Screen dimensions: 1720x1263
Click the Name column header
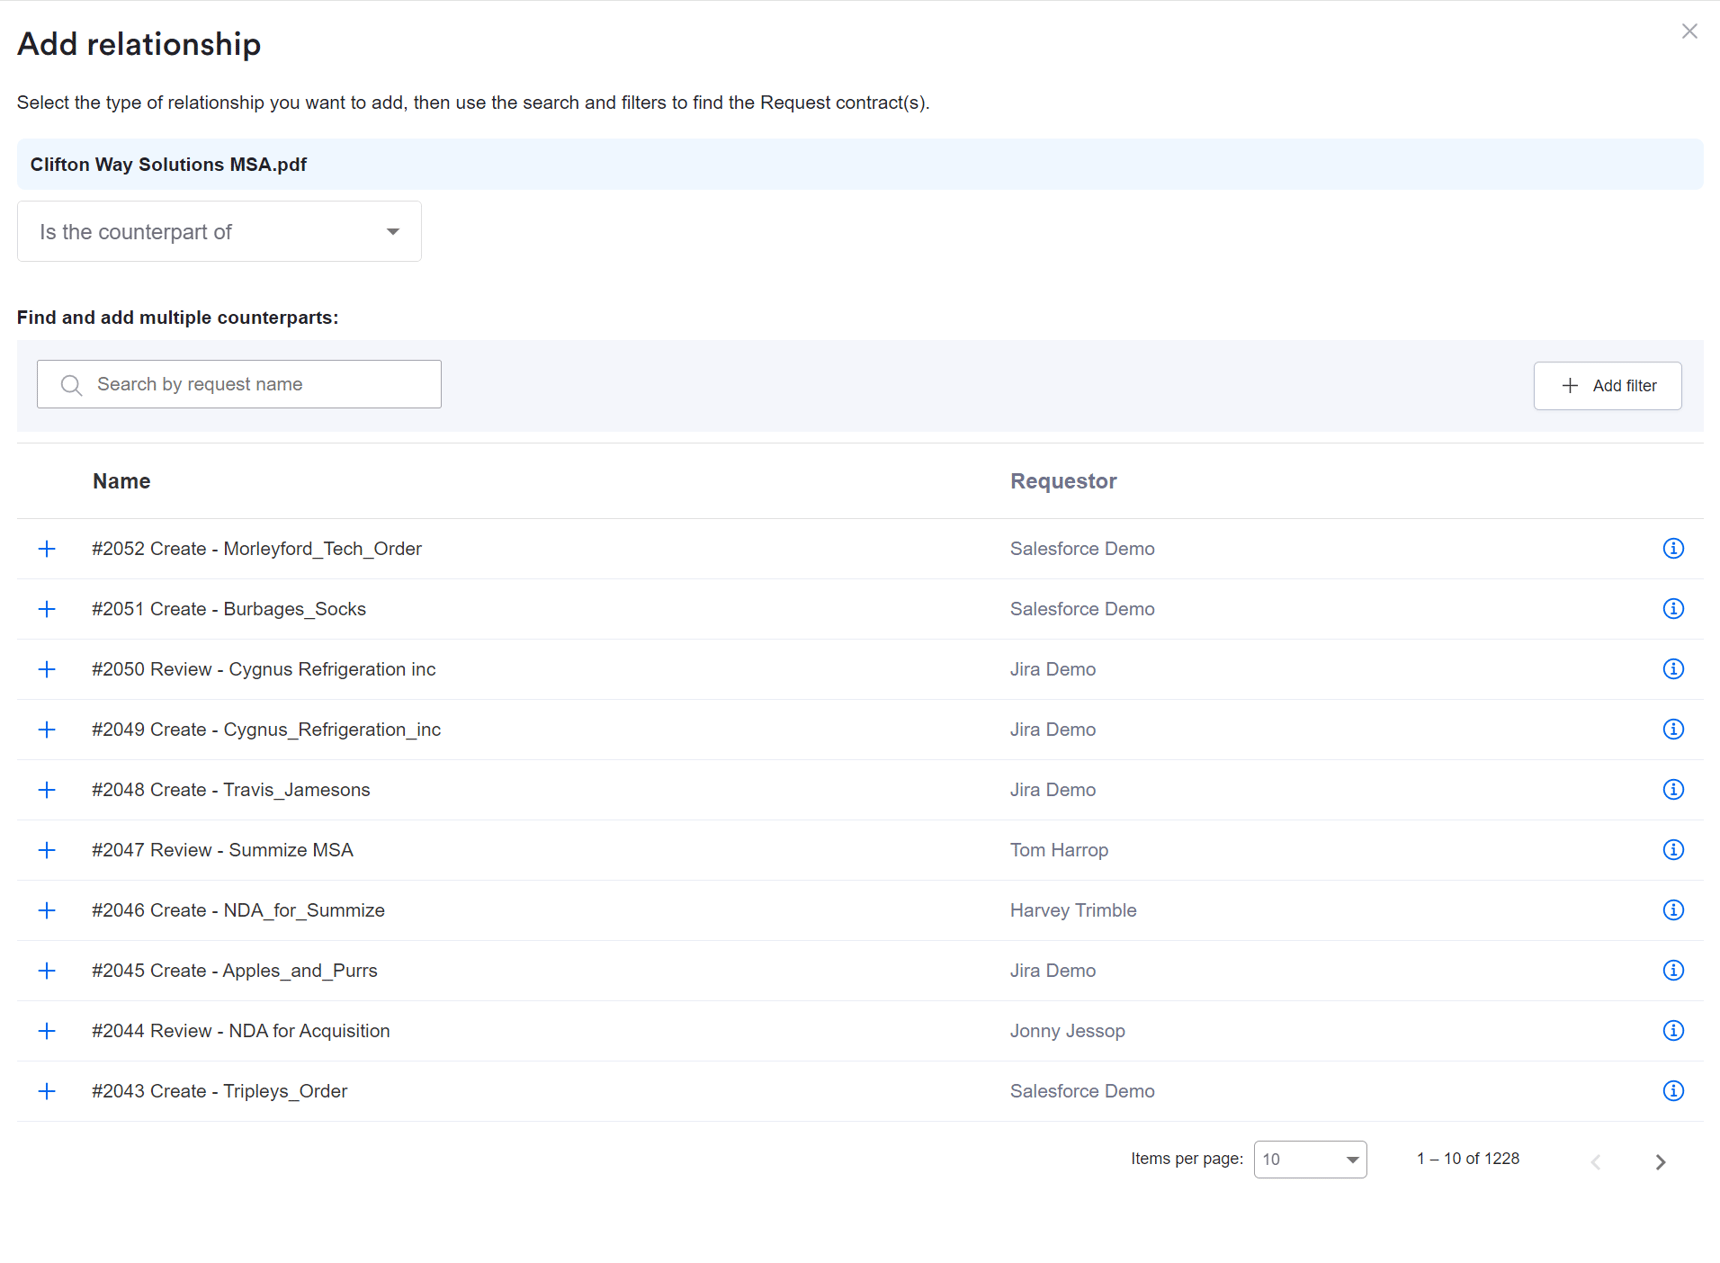click(x=121, y=481)
